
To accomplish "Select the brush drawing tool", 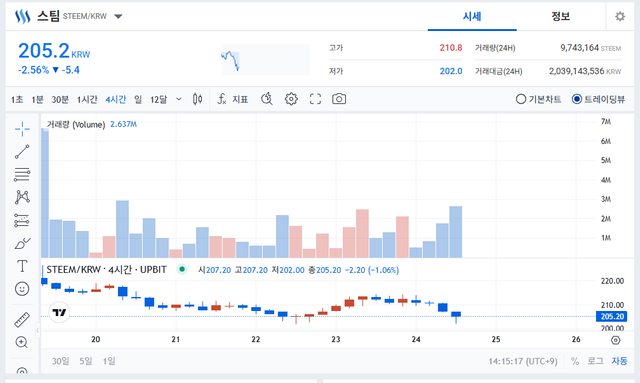I will (22, 243).
